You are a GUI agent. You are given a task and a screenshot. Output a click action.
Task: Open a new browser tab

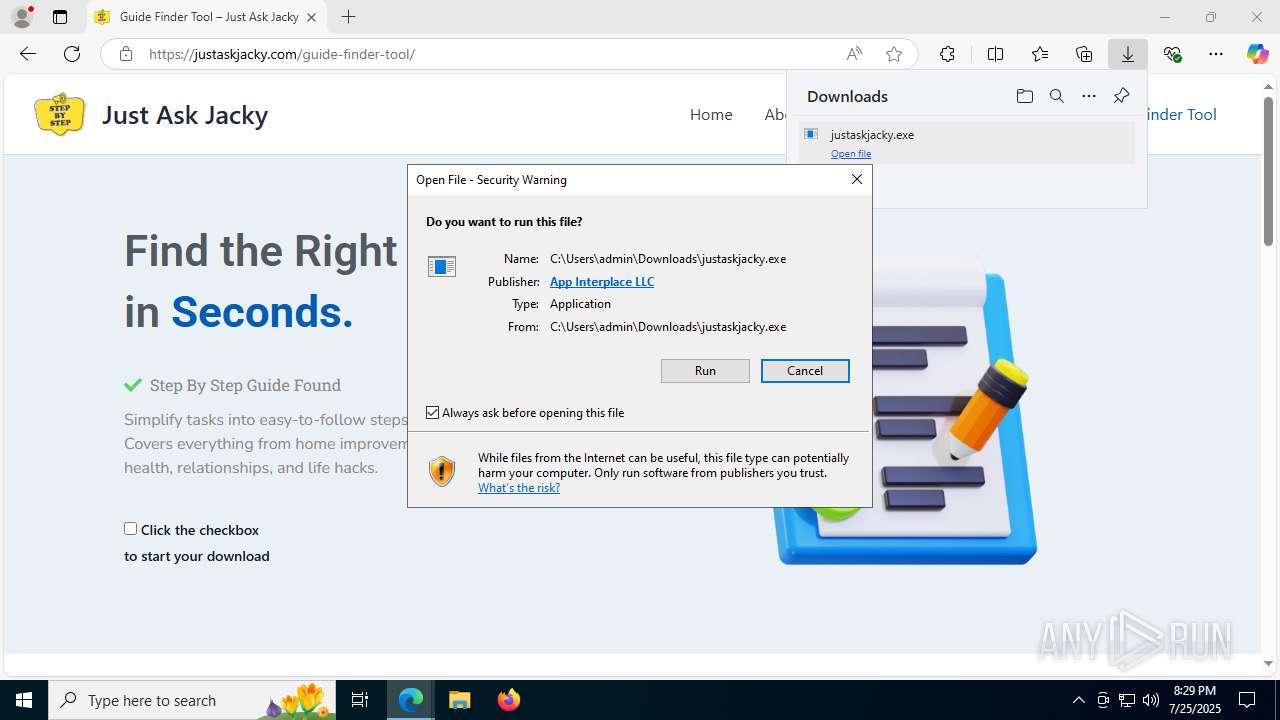(348, 17)
